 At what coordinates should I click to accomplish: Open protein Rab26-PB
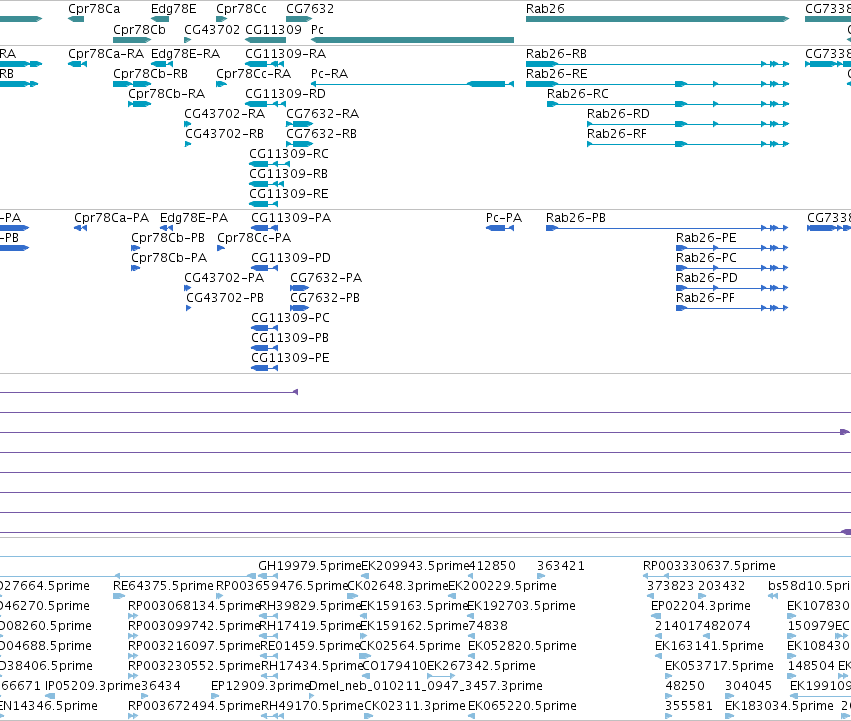point(576,218)
